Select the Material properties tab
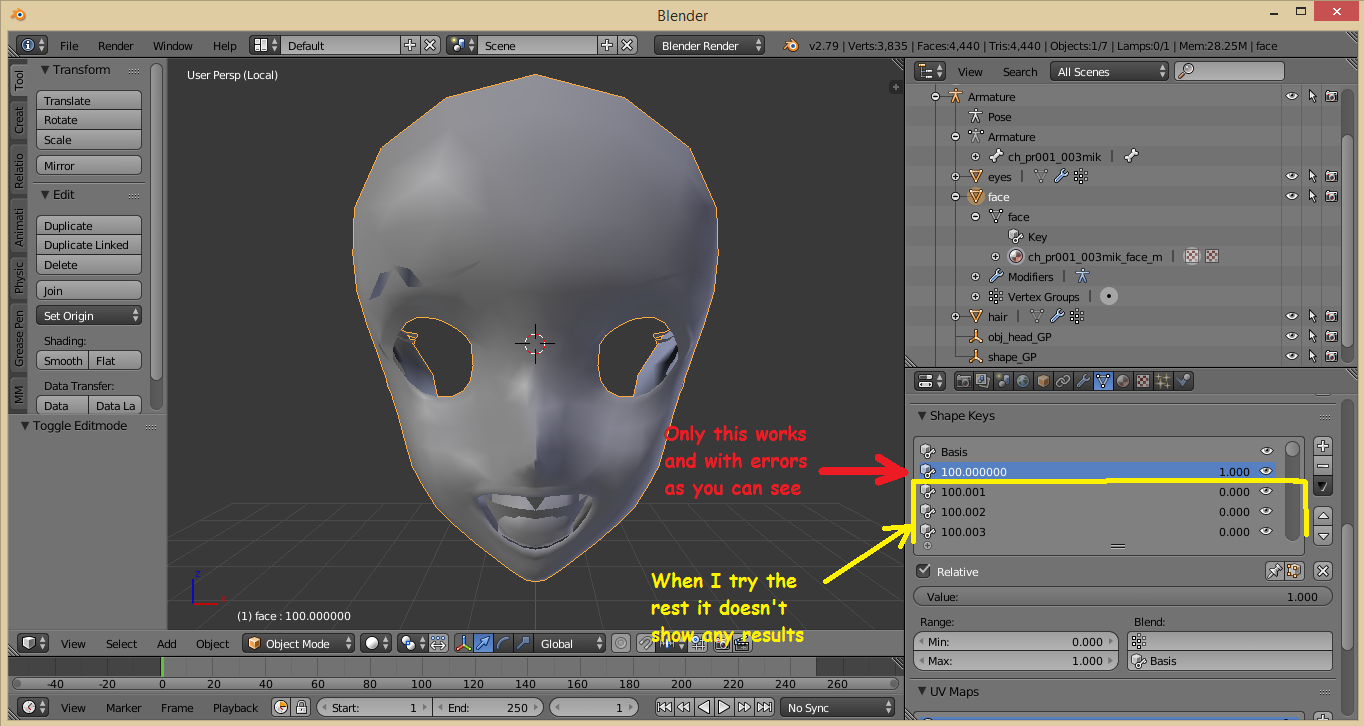 pyautogui.click(x=1121, y=381)
